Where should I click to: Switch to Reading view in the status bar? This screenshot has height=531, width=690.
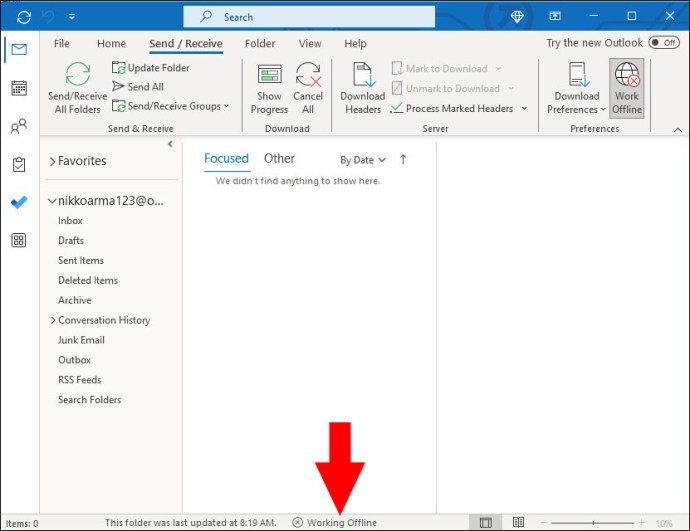point(518,522)
